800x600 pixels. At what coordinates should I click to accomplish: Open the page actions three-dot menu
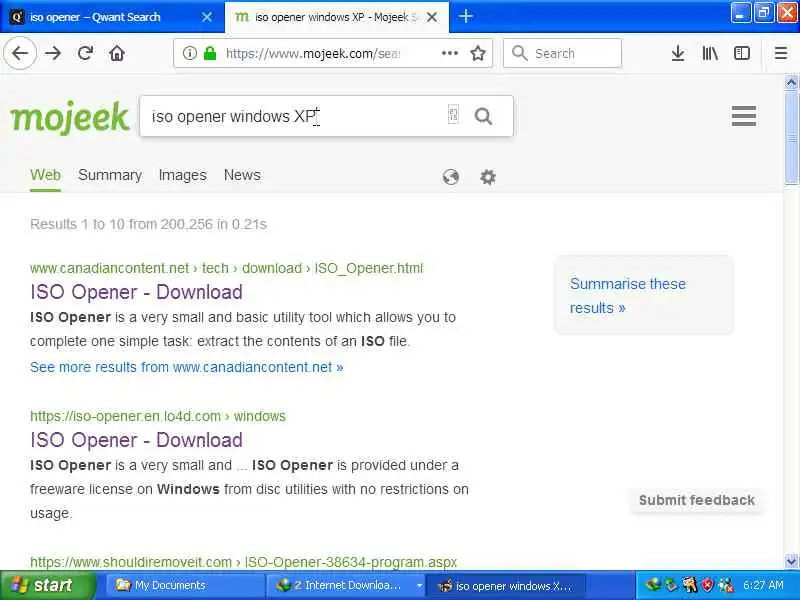point(449,53)
